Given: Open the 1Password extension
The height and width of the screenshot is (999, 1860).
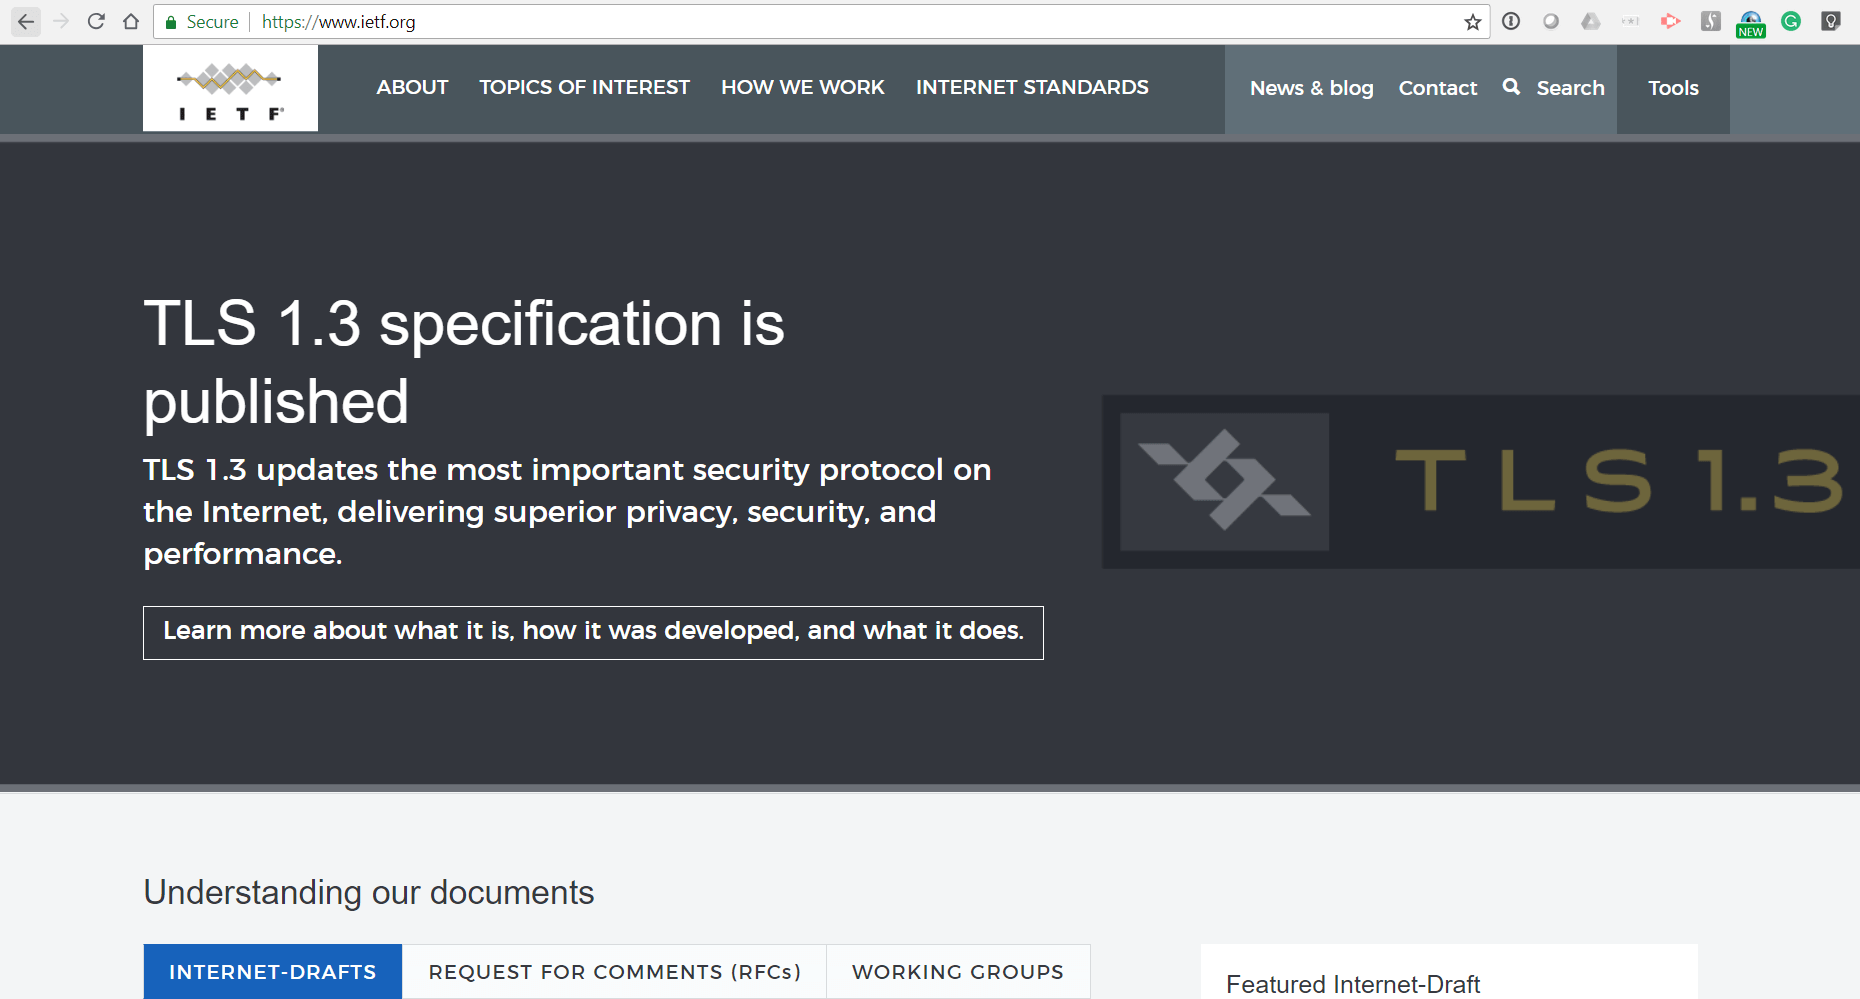Looking at the screenshot, I should coord(1511,22).
